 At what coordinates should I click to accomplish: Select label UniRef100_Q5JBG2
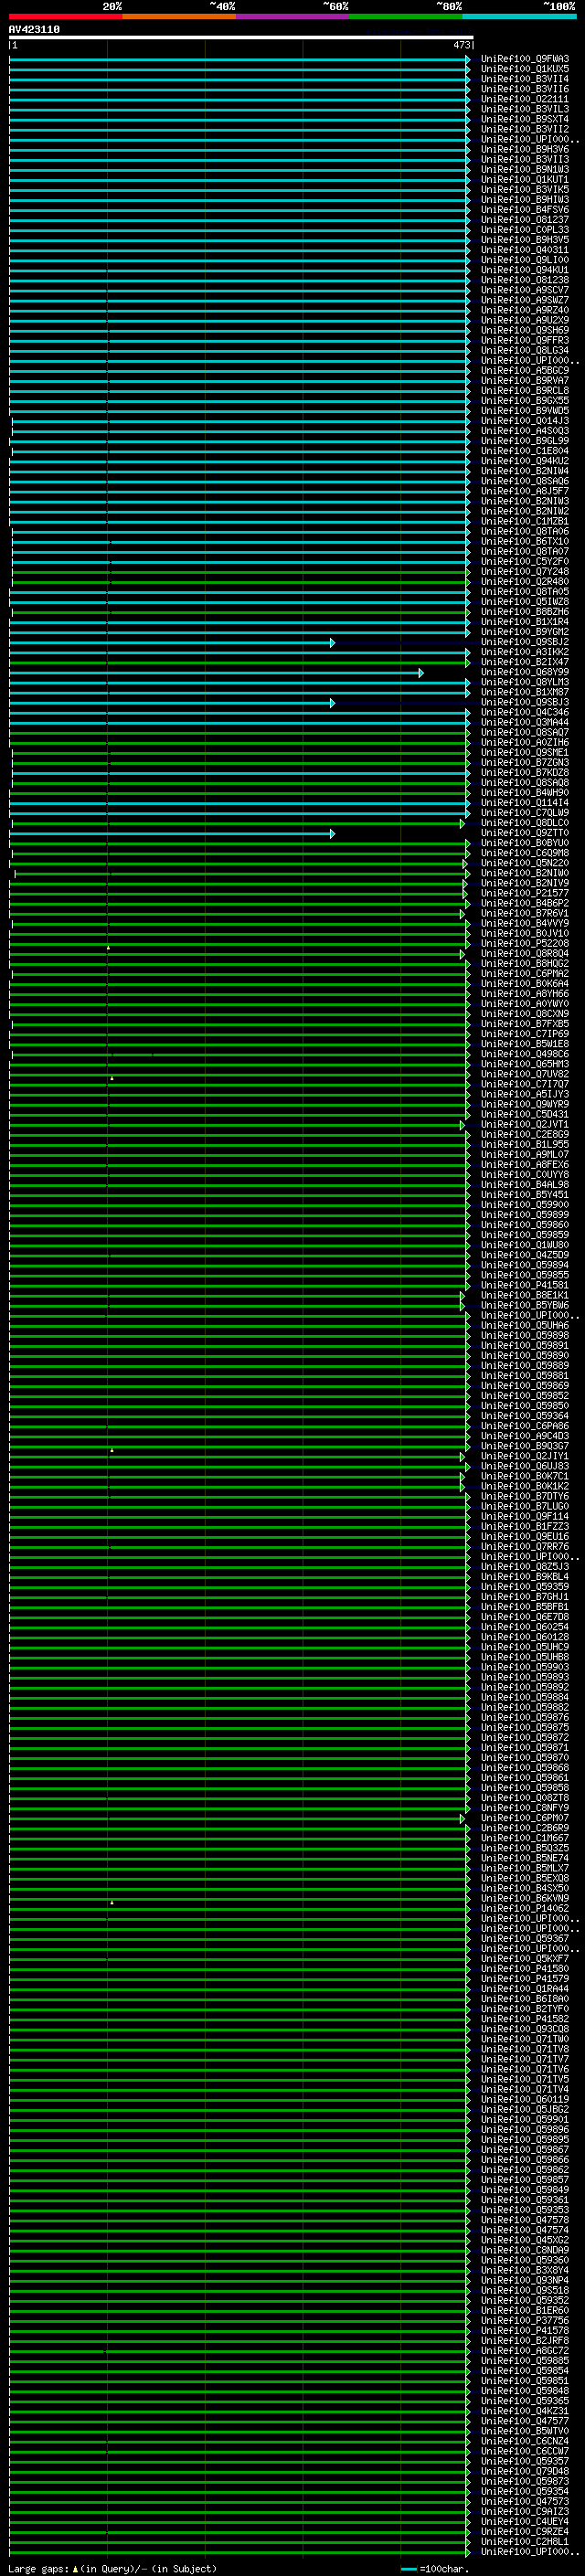[525, 2109]
